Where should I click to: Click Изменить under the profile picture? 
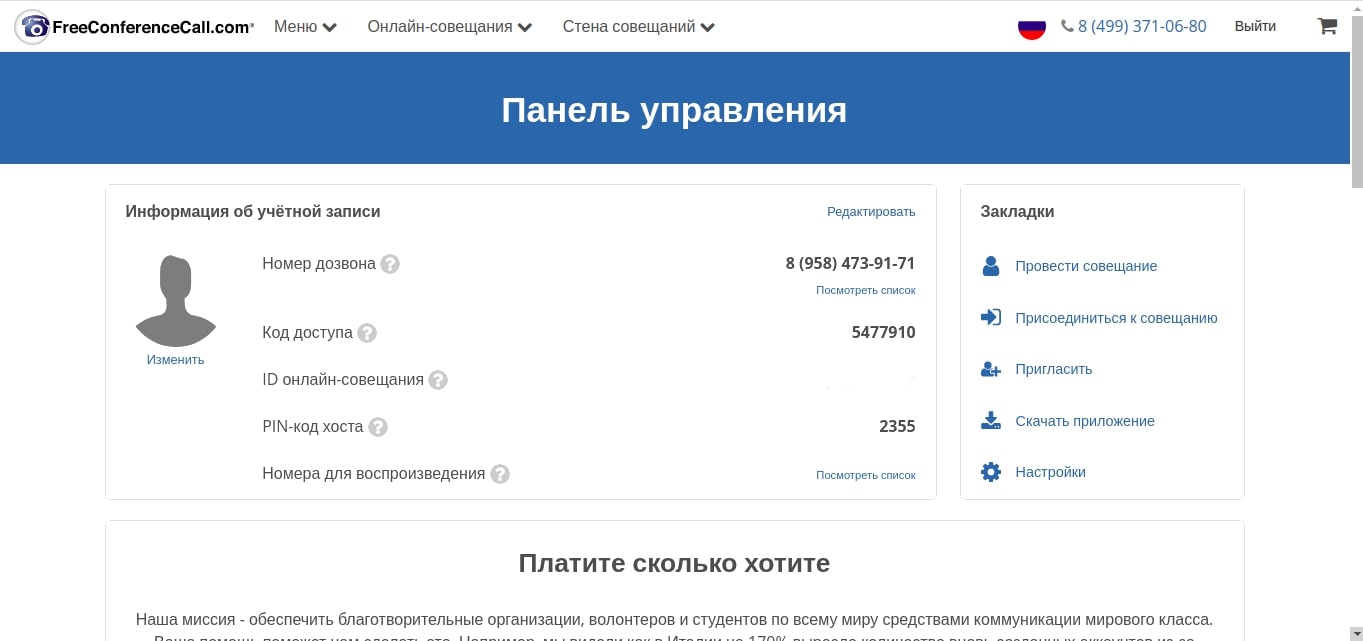pyautogui.click(x=175, y=359)
